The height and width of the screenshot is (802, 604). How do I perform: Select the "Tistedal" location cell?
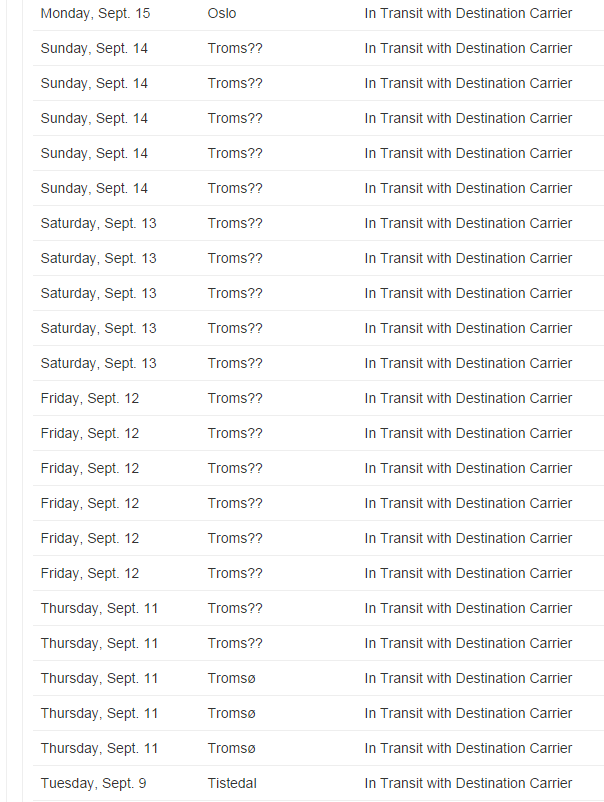pos(232,783)
